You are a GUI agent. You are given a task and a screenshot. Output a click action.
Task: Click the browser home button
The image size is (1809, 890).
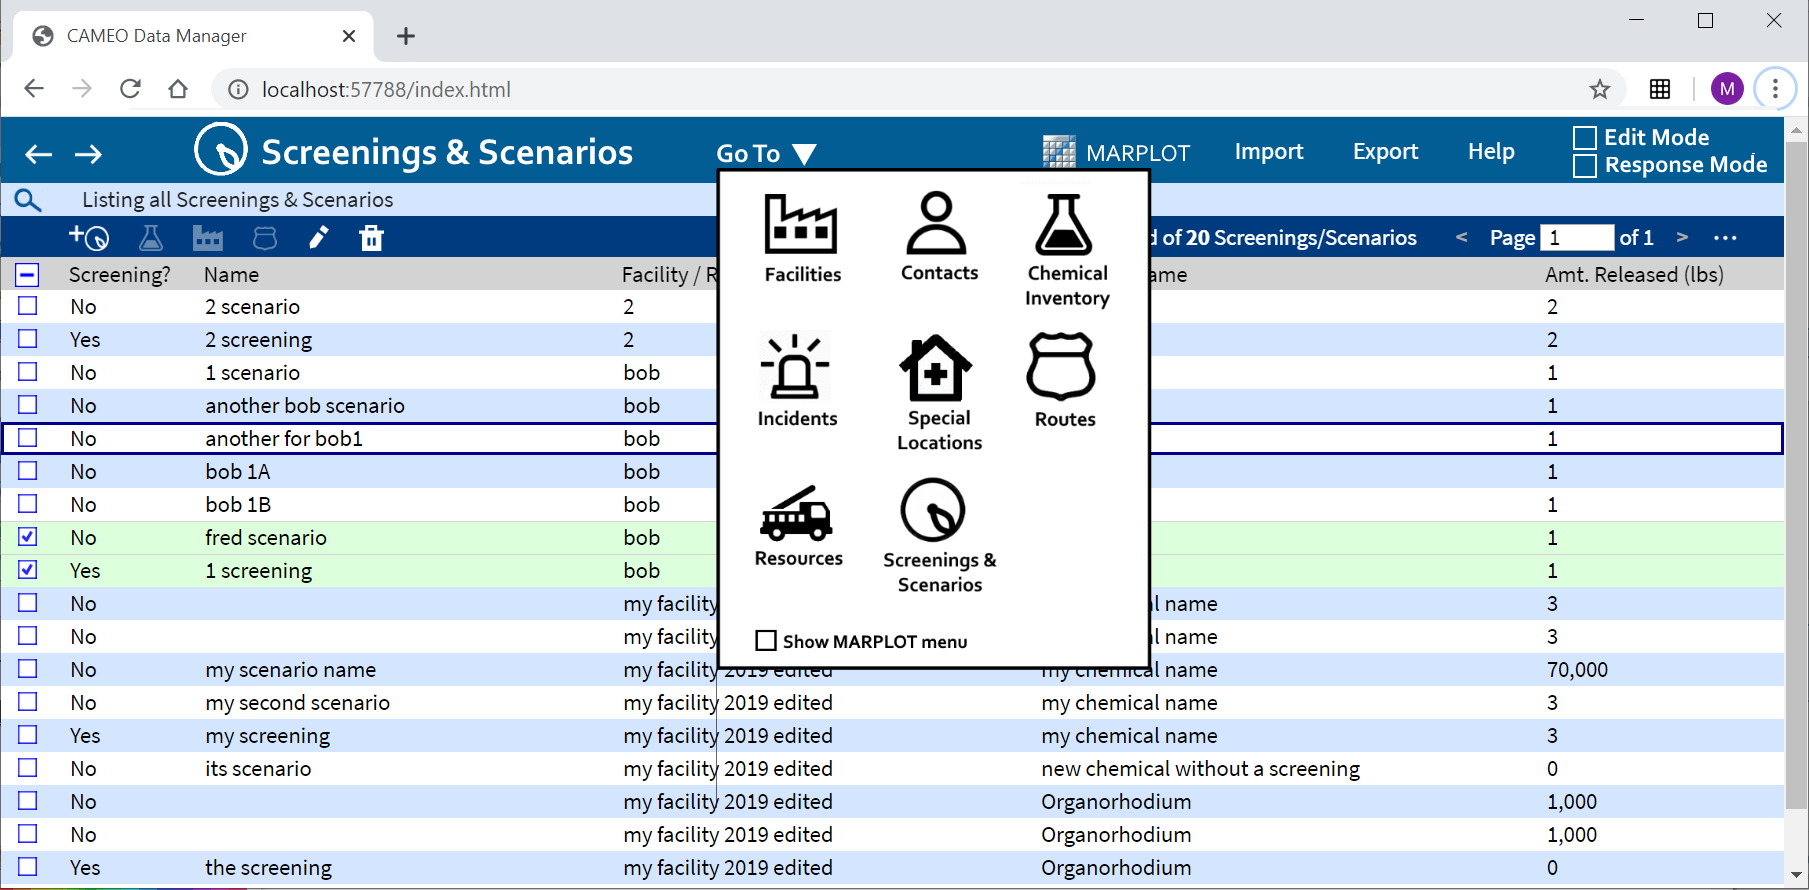178,89
